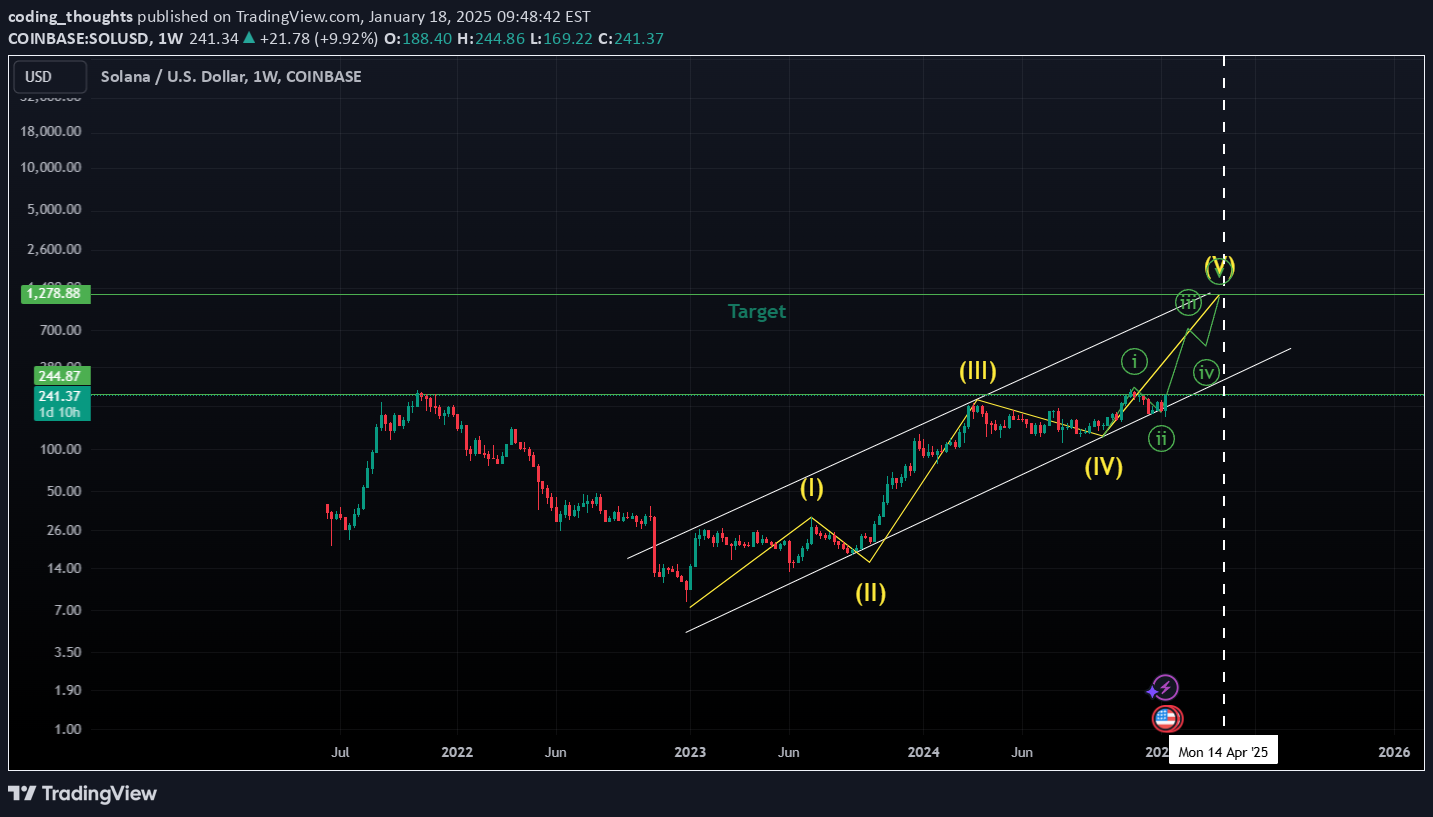Click the '5,000.00' price scale label
The width and height of the screenshot is (1433, 817).
tap(53, 210)
